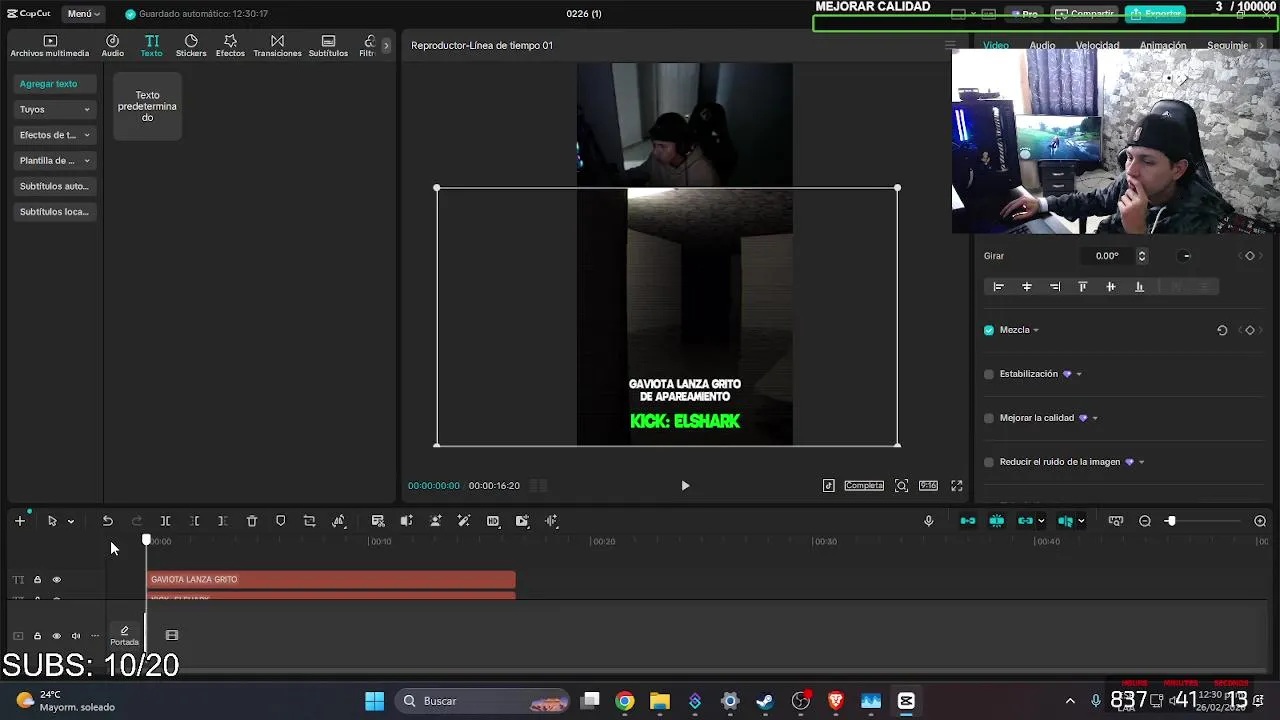Open the linkage options dropdown arrow
Image resolution: width=1280 pixels, height=720 pixels.
pos(1041,521)
